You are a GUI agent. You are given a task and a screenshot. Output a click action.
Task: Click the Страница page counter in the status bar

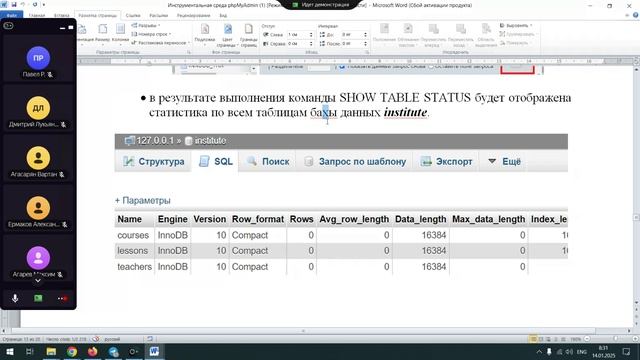(x=21, y=339)
